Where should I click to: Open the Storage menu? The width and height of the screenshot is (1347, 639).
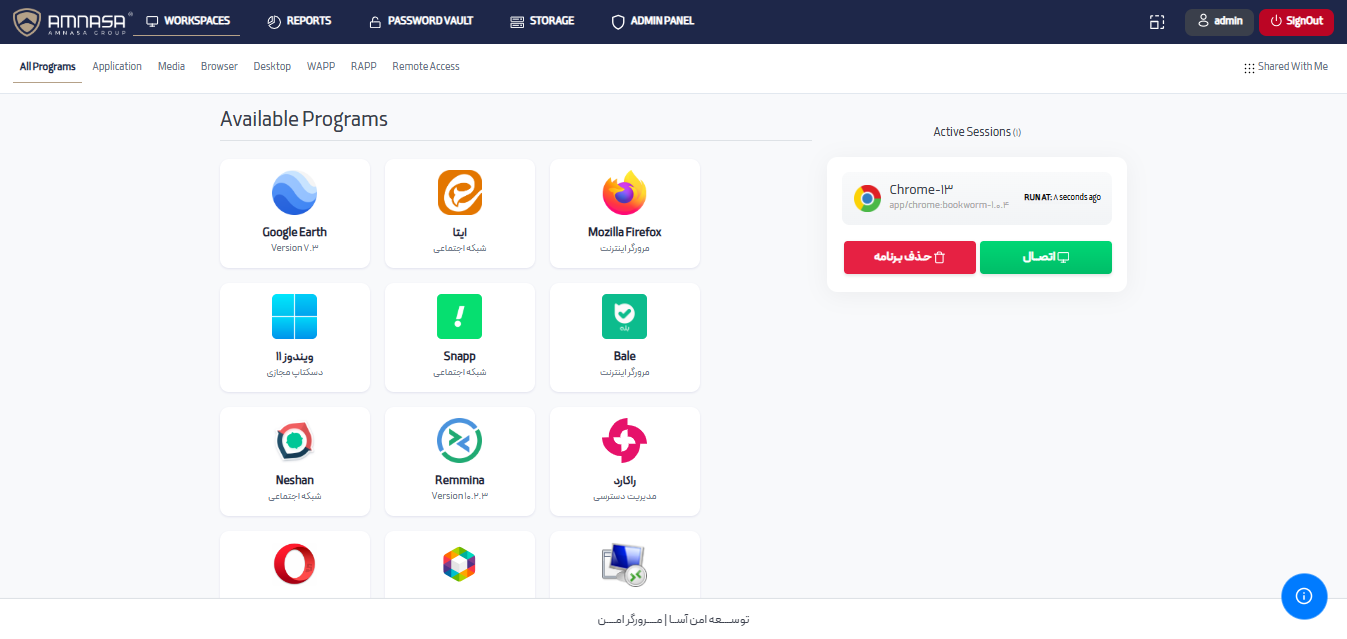[x=542, y=21]
